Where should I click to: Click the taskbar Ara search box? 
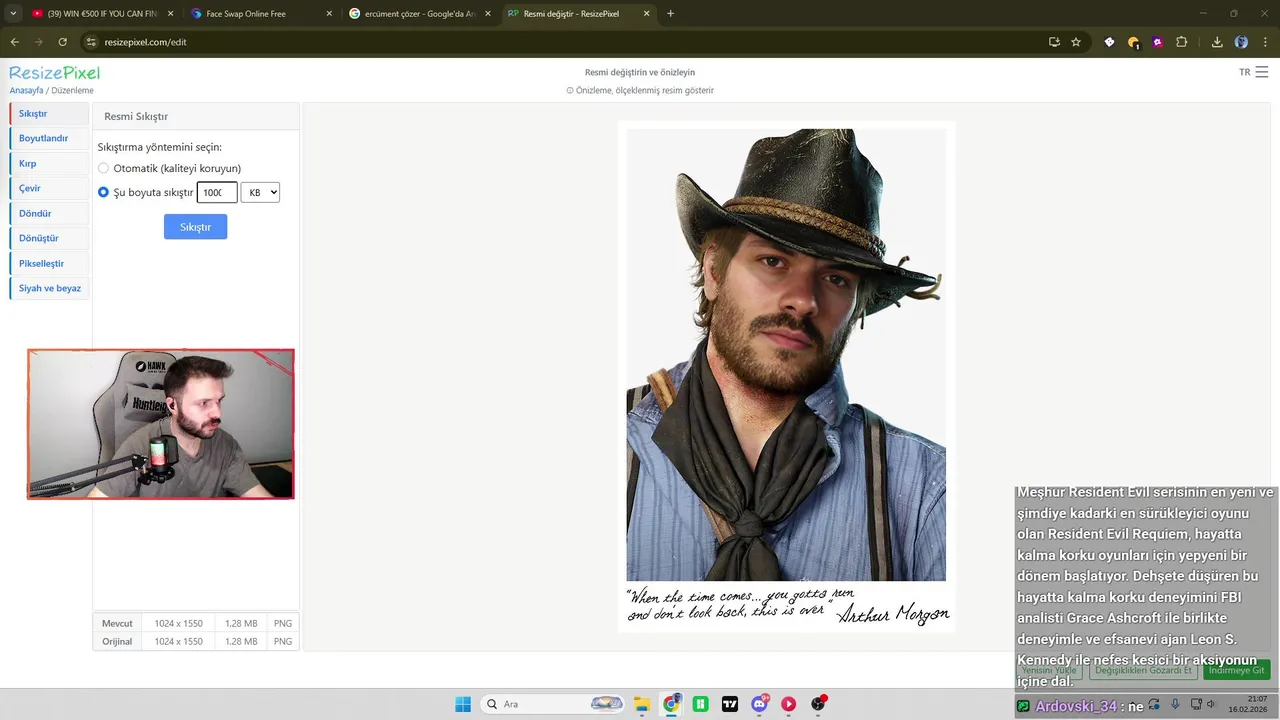(553, 704)
